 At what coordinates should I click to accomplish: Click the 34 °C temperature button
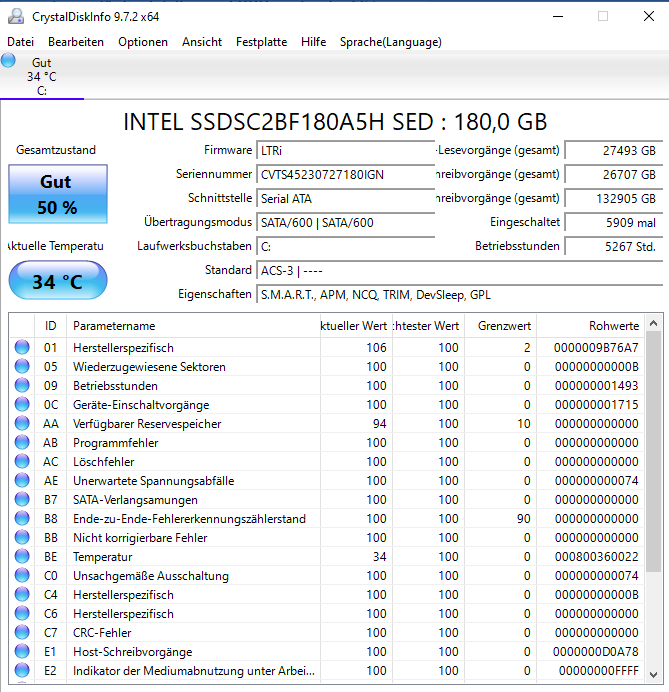(x=58, y=281)
